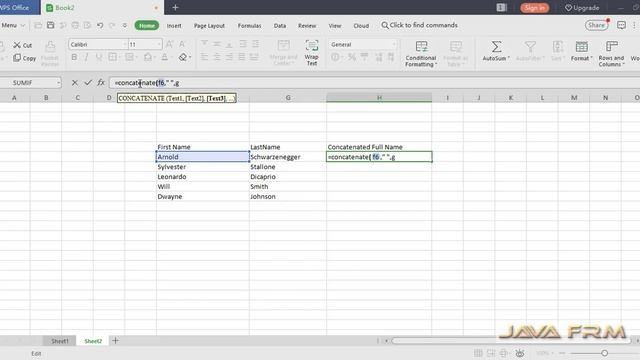The height and width of the screenshot is (360, 640).
Task: Open a new document tab with plus
Action: [176, 7]
